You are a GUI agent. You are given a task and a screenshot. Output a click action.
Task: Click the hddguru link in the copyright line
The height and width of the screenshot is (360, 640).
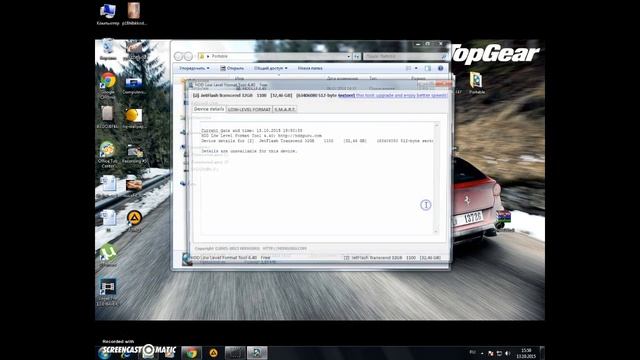tap(285, 248)
